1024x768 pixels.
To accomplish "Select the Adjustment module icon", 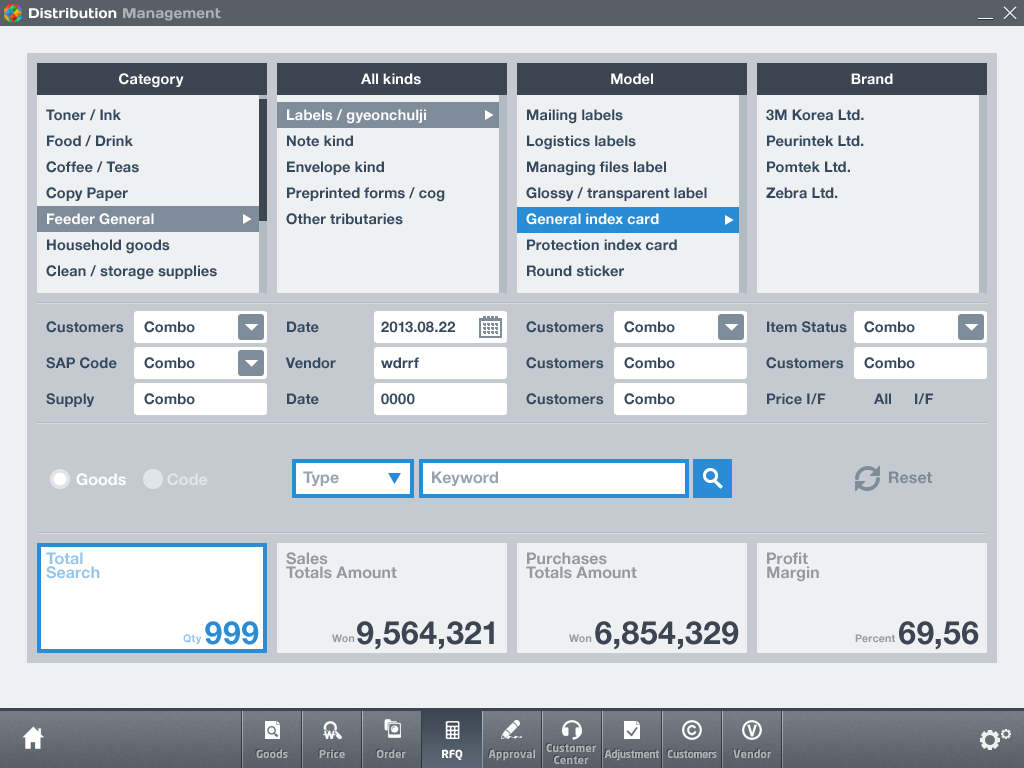I will [631, 737].
